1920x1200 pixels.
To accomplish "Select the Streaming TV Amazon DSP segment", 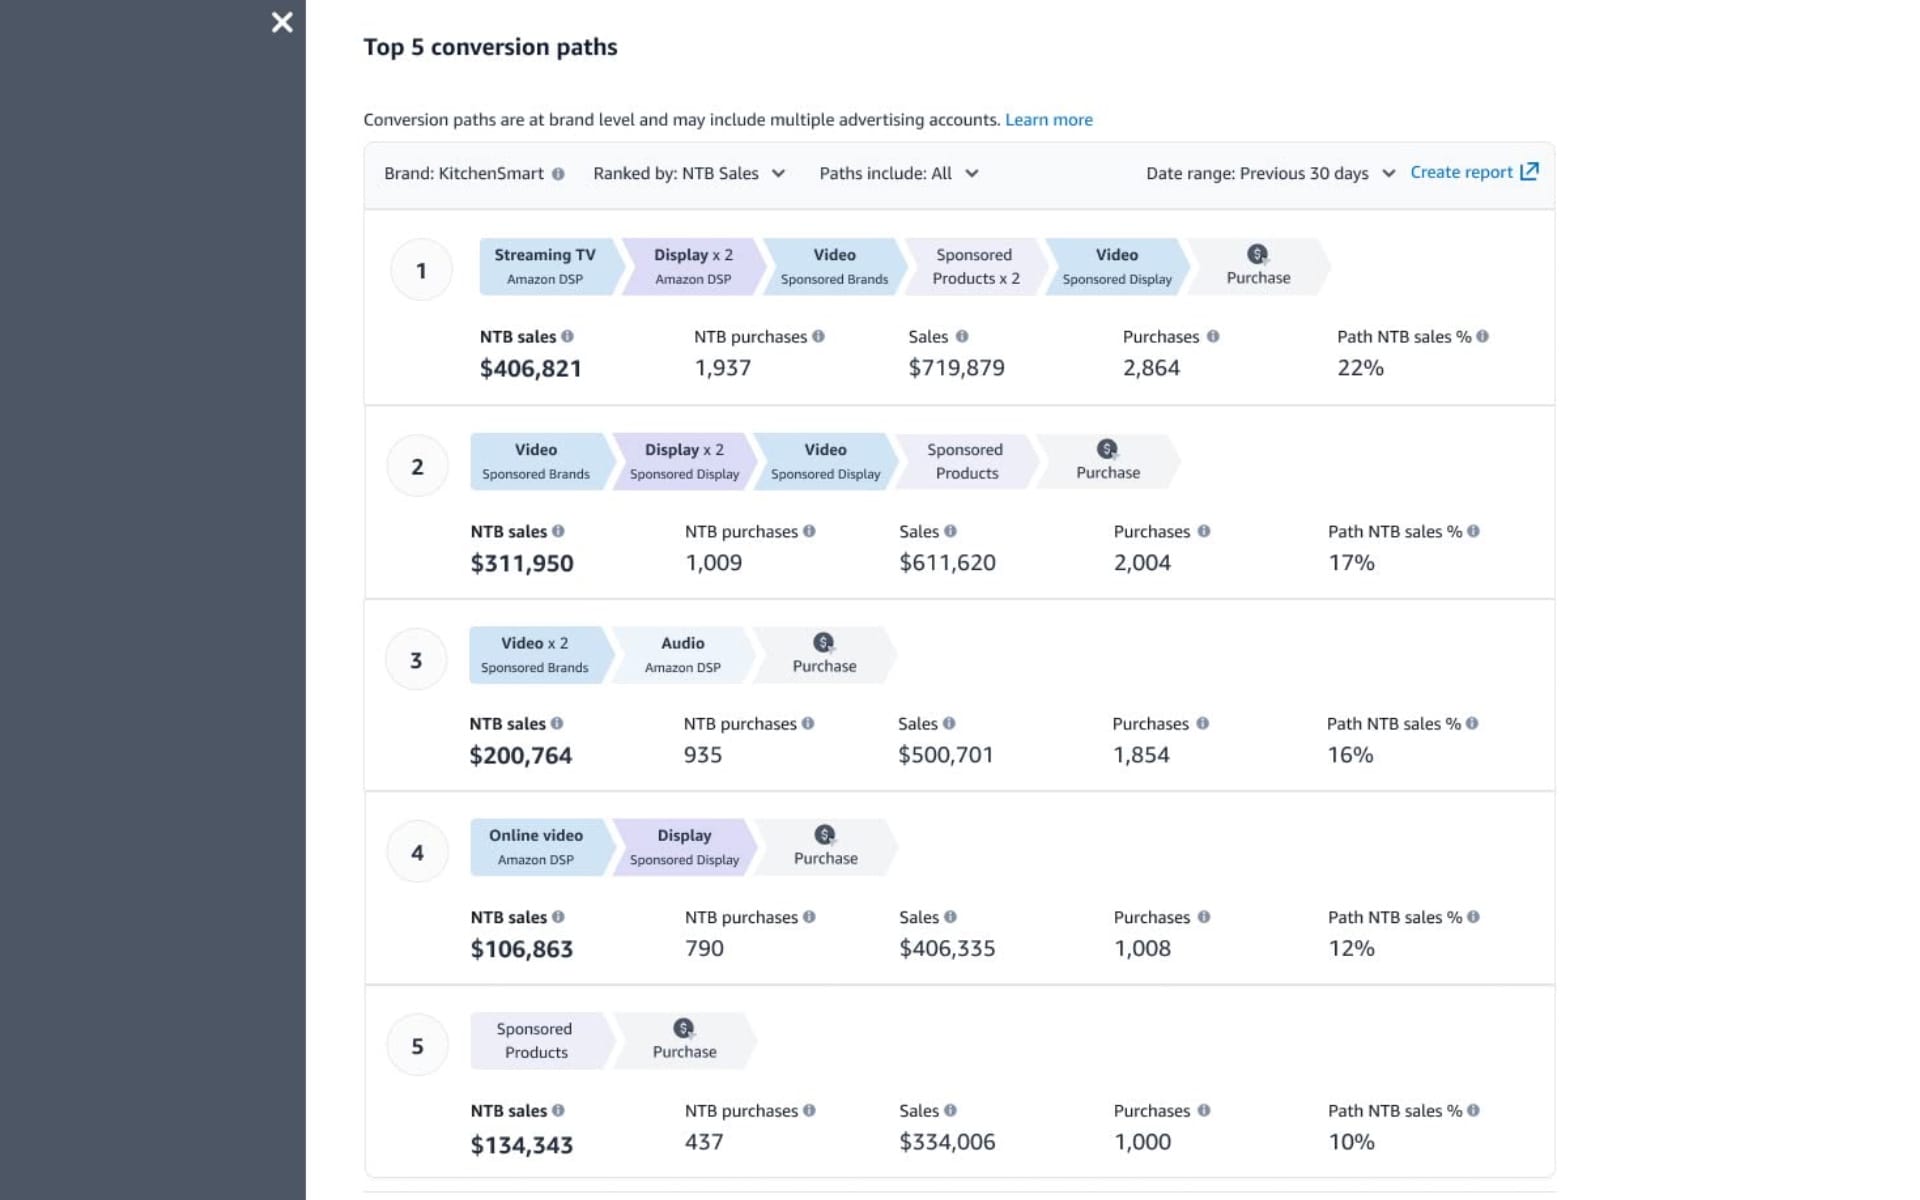I will click(545, 265).
